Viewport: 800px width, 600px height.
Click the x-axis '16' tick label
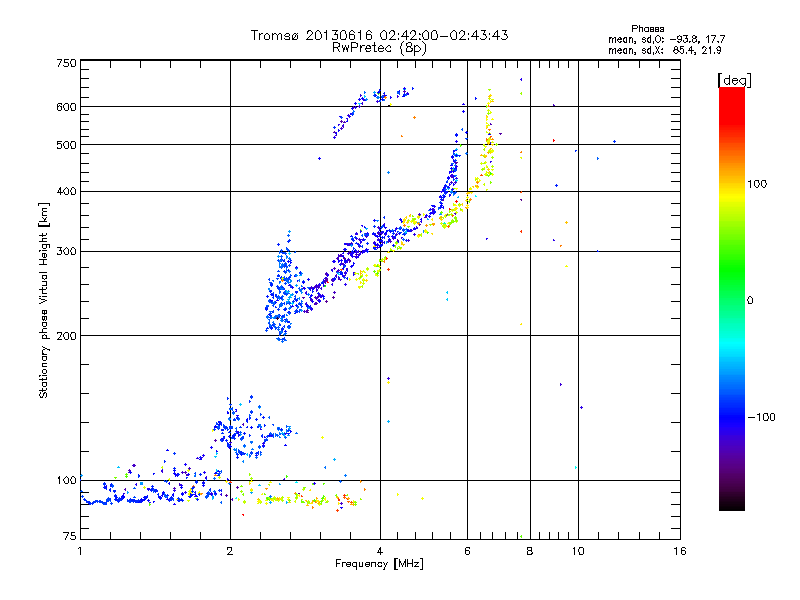click(680, 551)
